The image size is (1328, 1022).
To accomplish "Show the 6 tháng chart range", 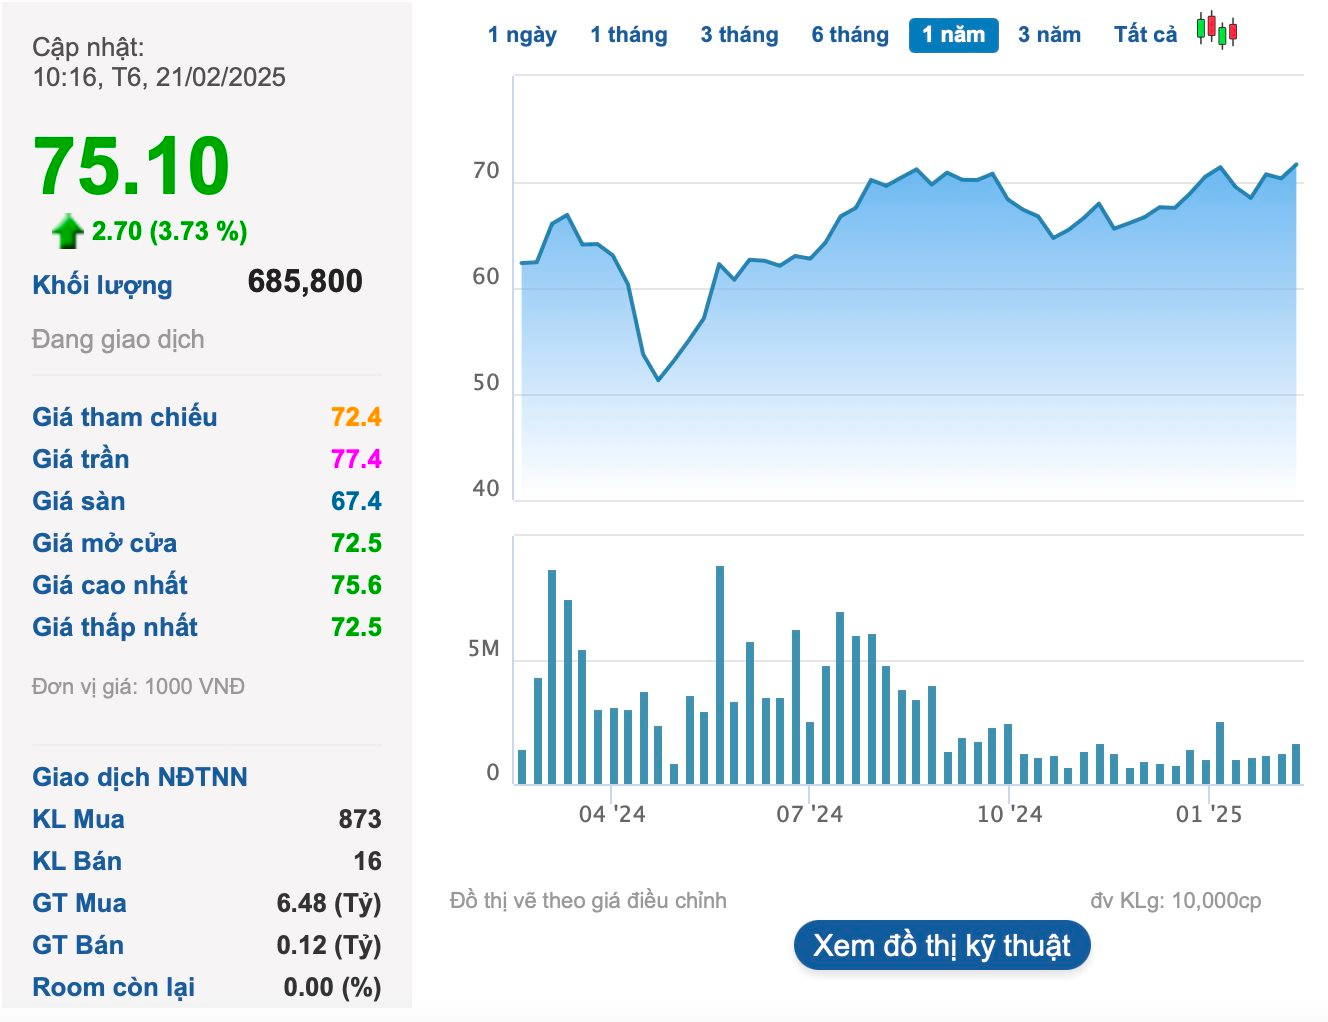I will pyautogui.click(x=850, y=35).
